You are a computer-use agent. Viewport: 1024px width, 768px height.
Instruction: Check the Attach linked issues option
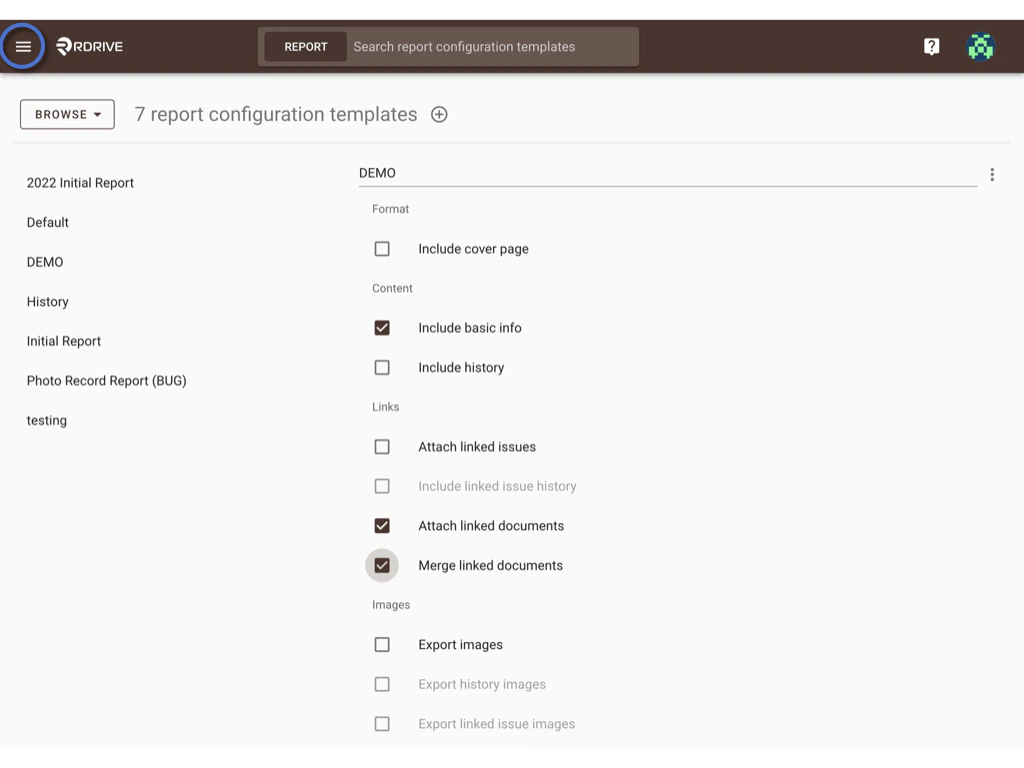tap(382, 446)
